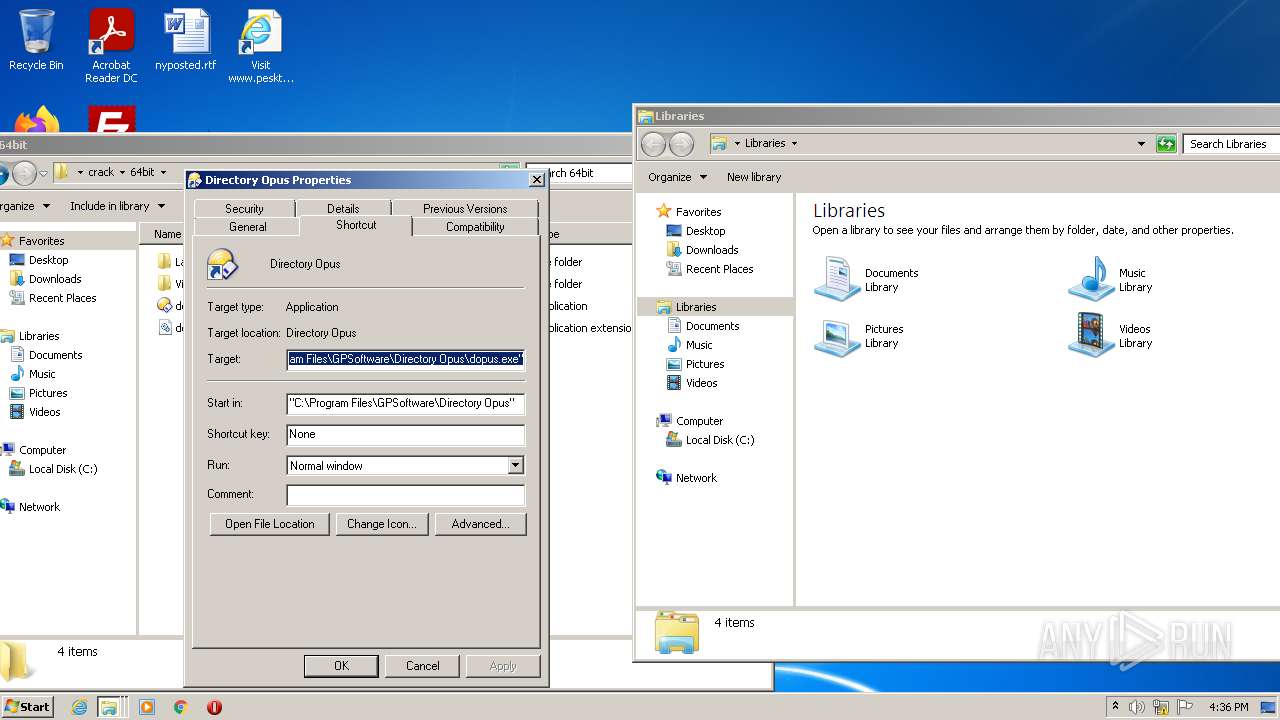Switch to the Previous Versions tab
Viewport: 1280px width, 720px height.
tap(465, 208)
